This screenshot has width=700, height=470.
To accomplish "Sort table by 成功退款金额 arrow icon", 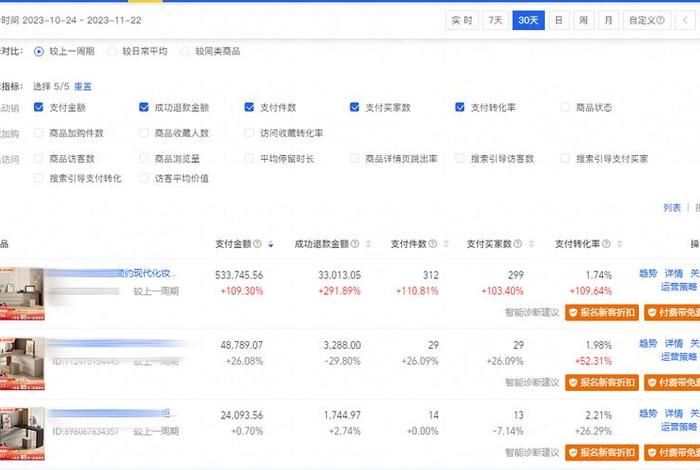I will [x=367, y=244].
